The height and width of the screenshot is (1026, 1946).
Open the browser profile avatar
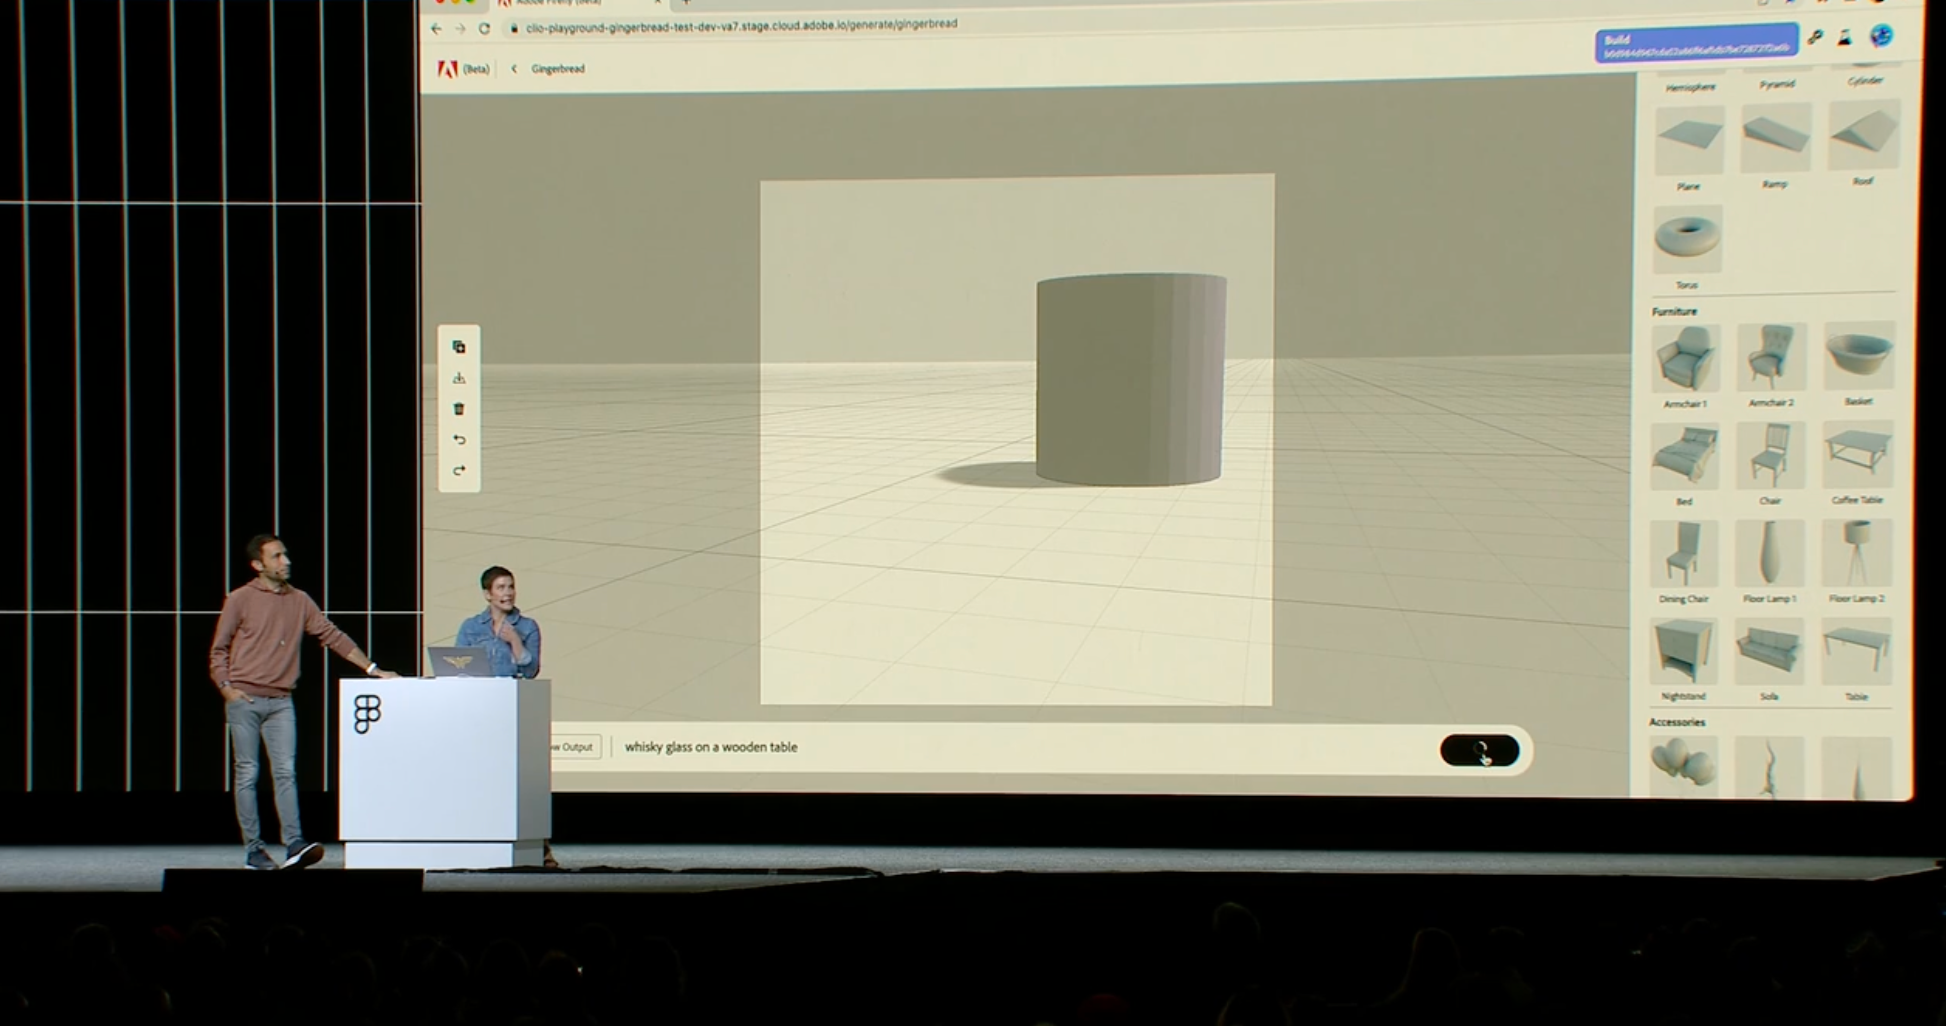[x=1881, y=36]
